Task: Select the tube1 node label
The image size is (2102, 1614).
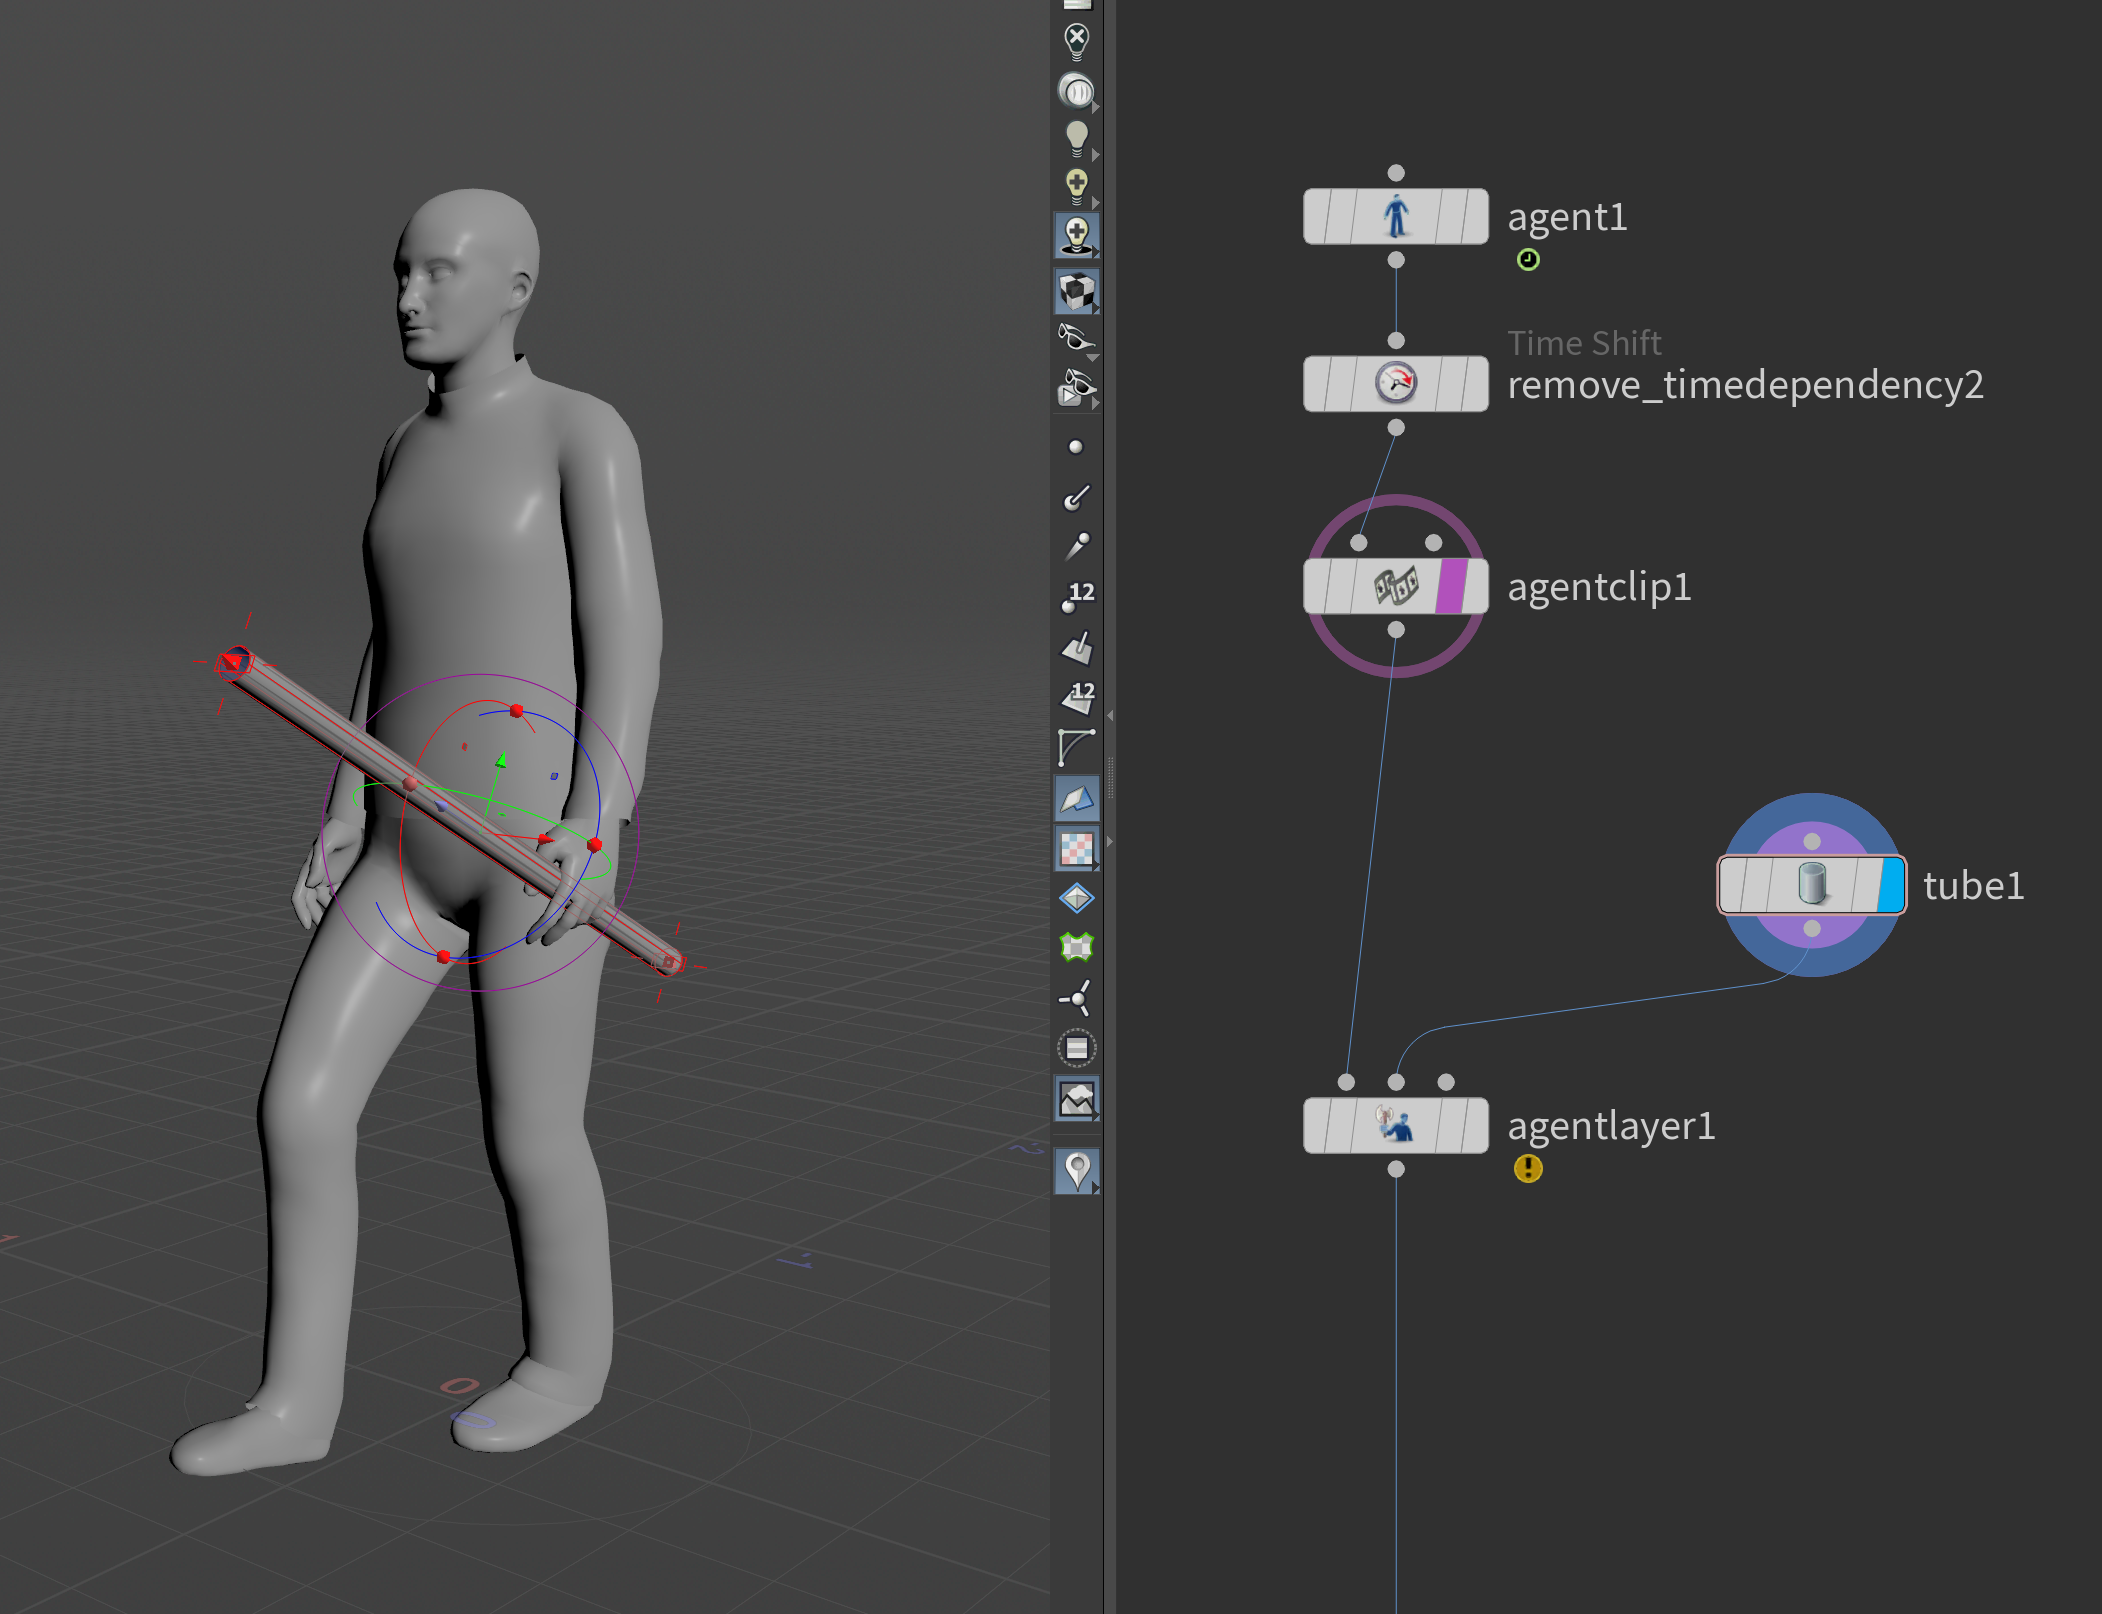Action: tap(1973, 886)
